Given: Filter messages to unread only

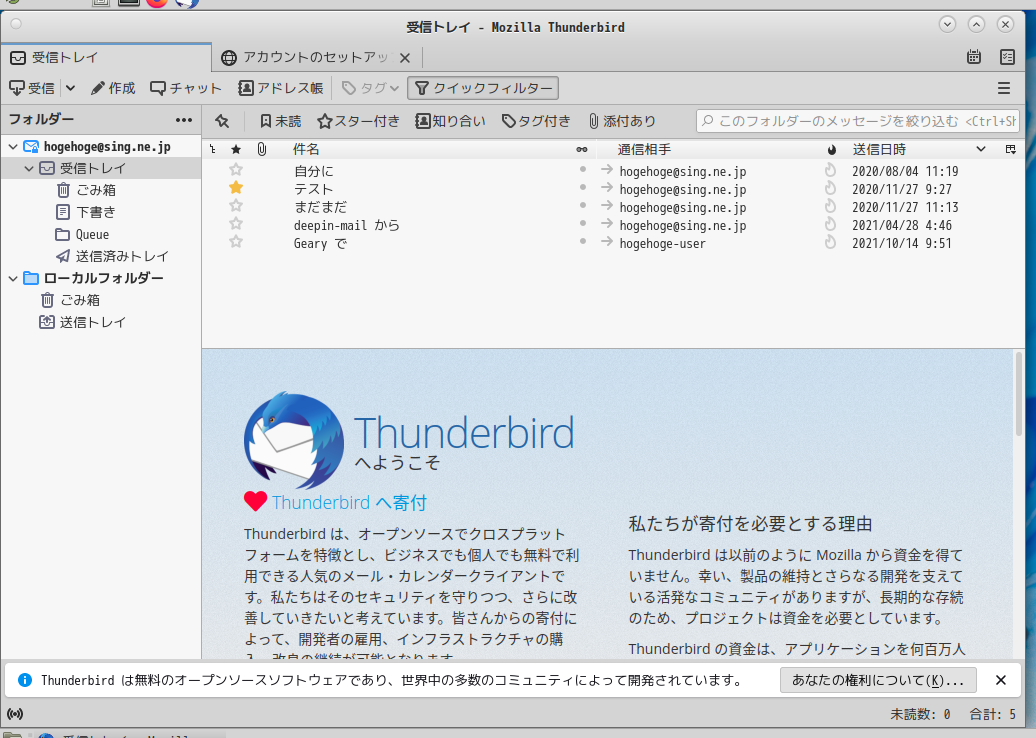Looking at the screenshot, I should pos(280,121).
